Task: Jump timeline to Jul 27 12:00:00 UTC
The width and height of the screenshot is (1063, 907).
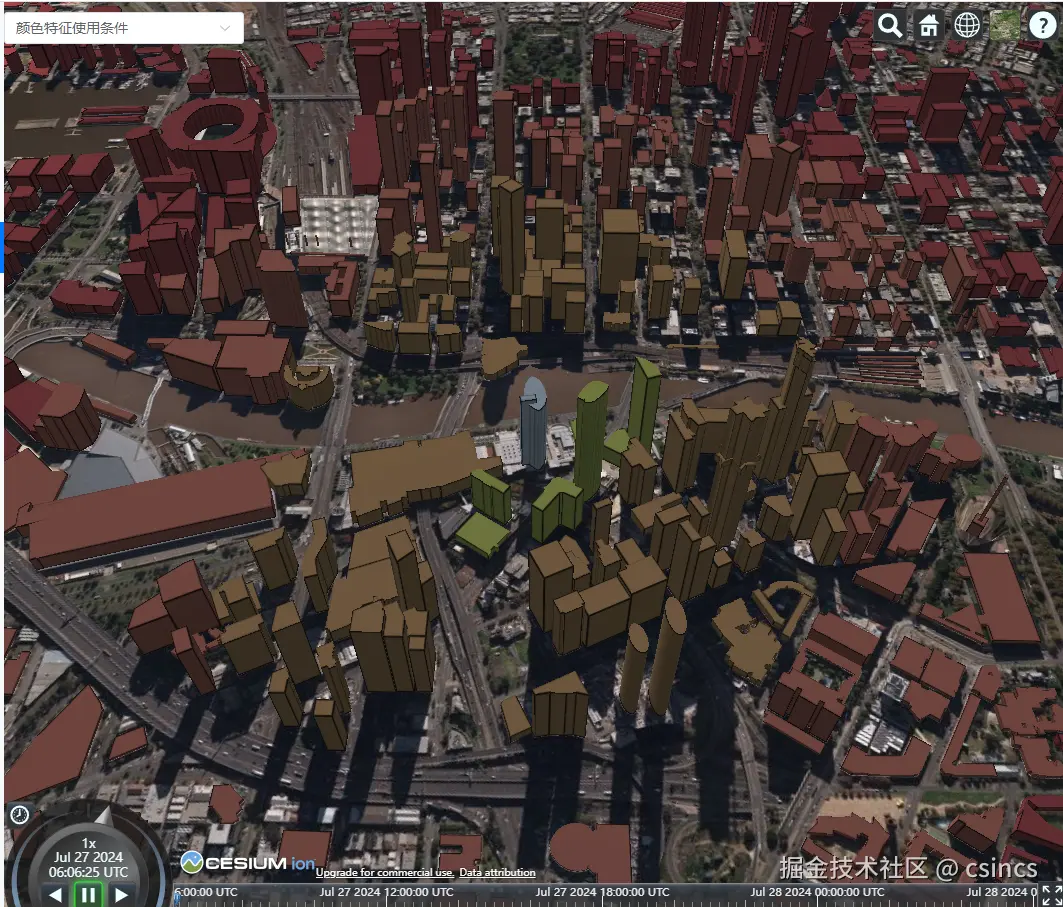Action: [x=387, y=892]
